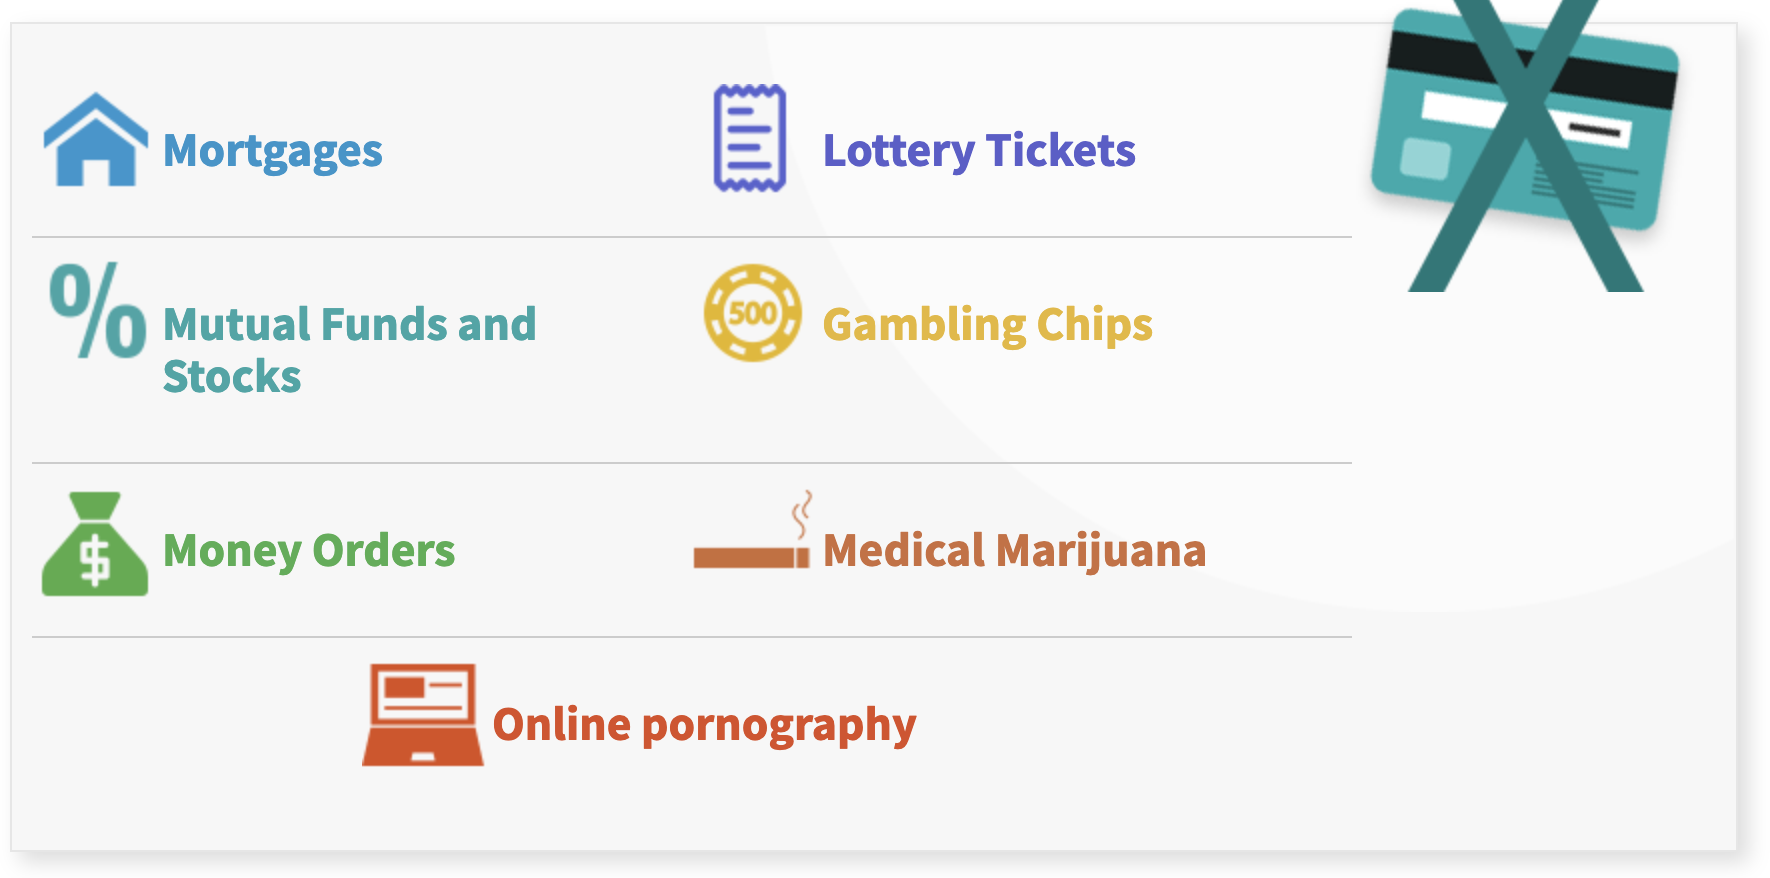The height and width of the screenshot is (878, 1770).
Task: Click the orange laptop icon
Action: [422, 716]
